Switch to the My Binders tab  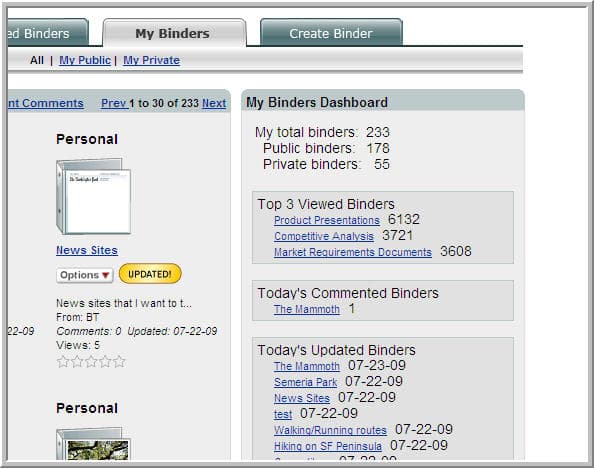tap(173, 33)
